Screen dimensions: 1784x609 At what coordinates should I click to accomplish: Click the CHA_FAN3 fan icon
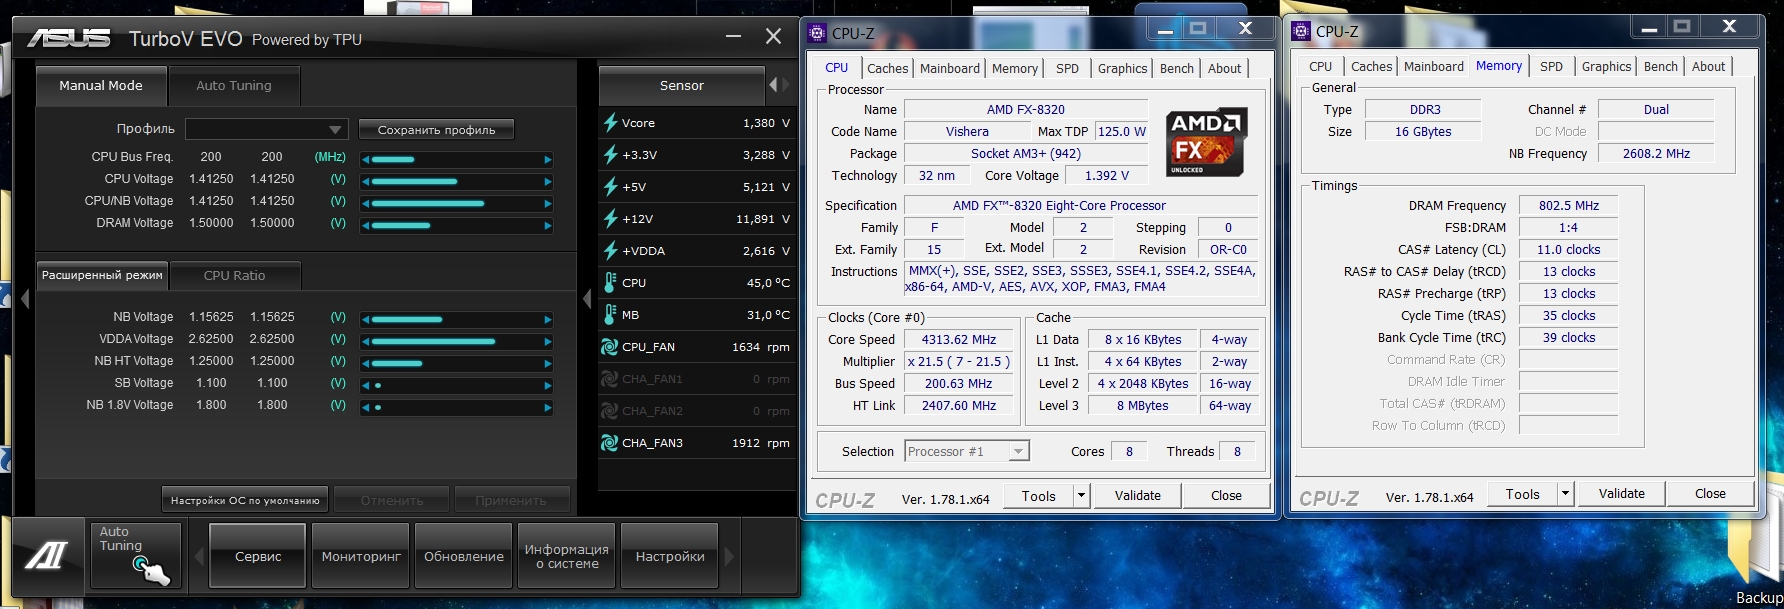point(609,443)
